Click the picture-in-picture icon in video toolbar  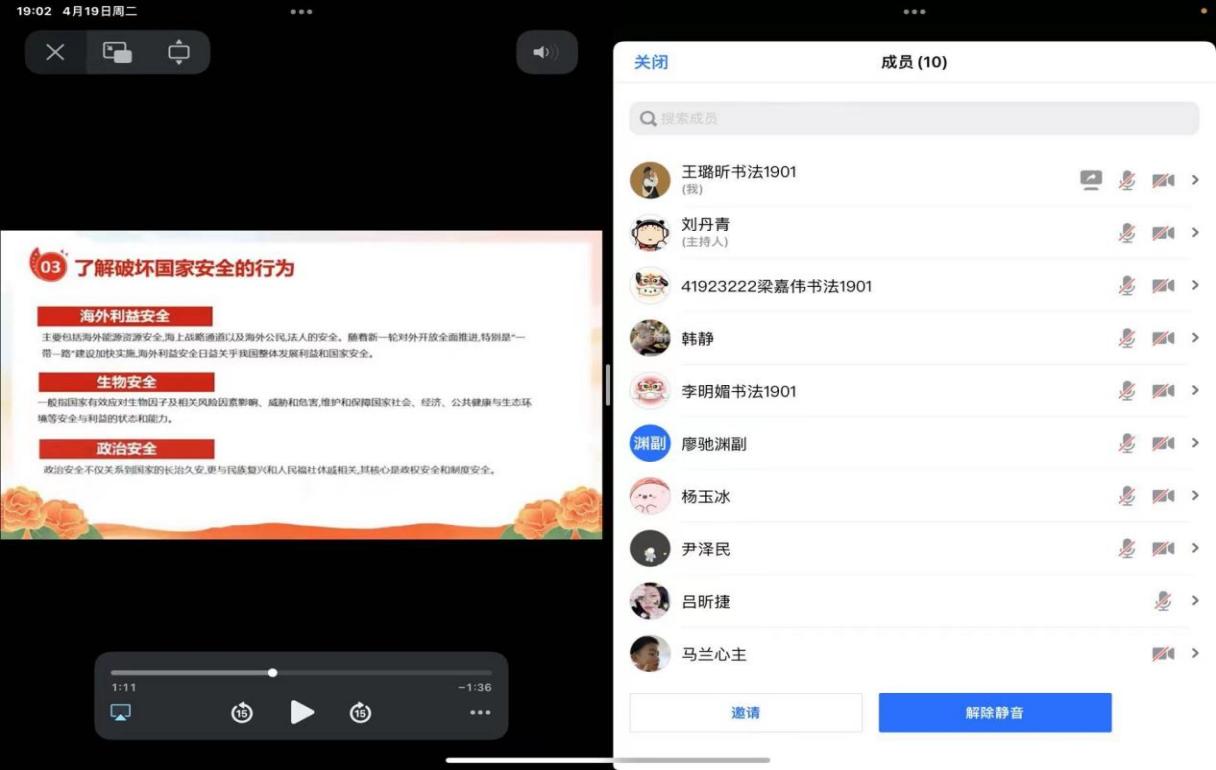[x=117, y=53]
